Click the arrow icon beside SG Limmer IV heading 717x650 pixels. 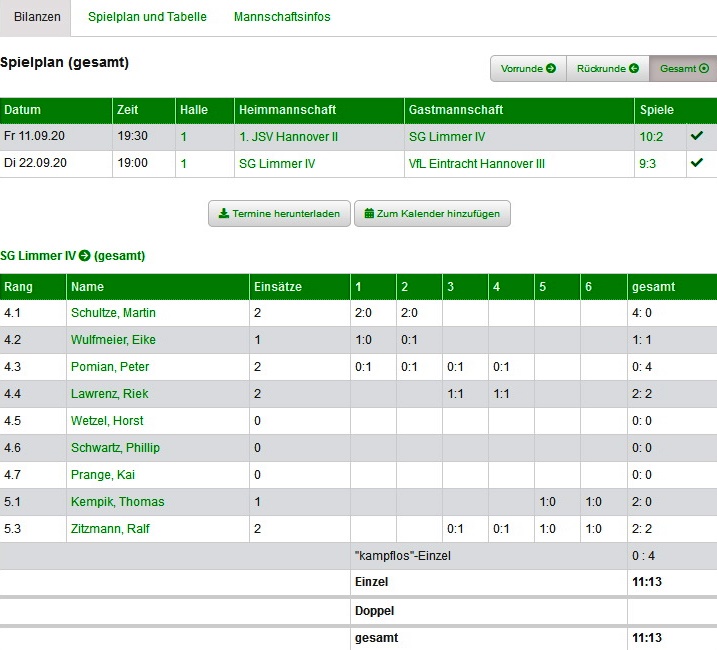(x=85, y=256)
